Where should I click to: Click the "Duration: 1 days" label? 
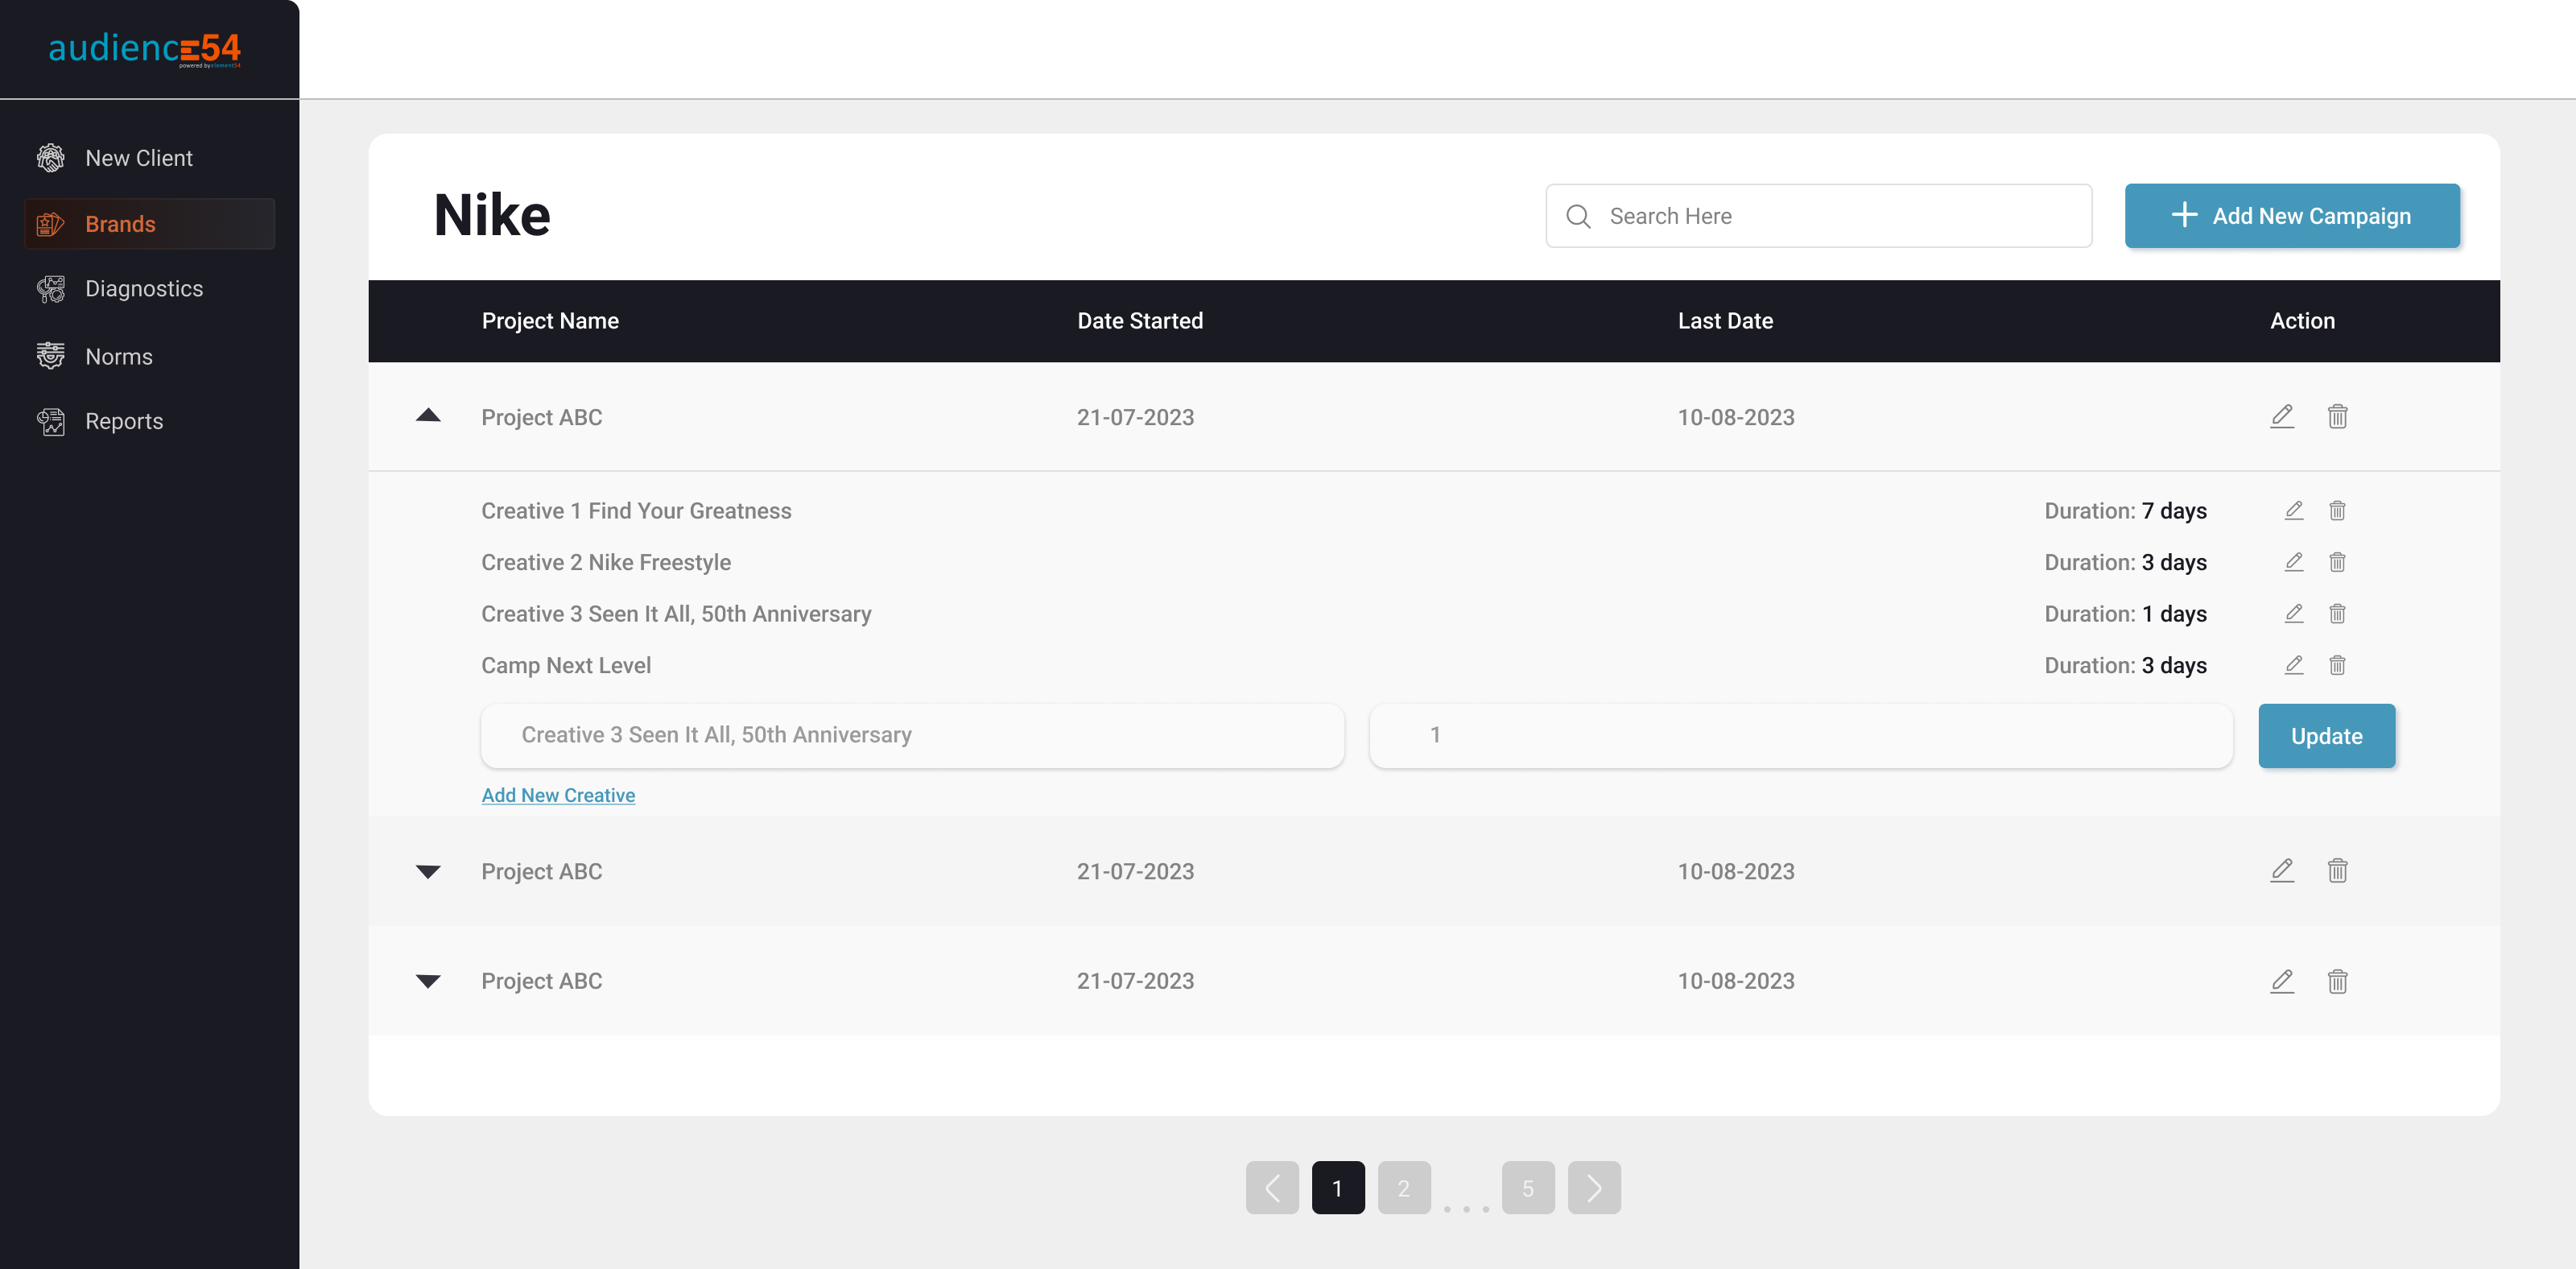pos(2125,614)
